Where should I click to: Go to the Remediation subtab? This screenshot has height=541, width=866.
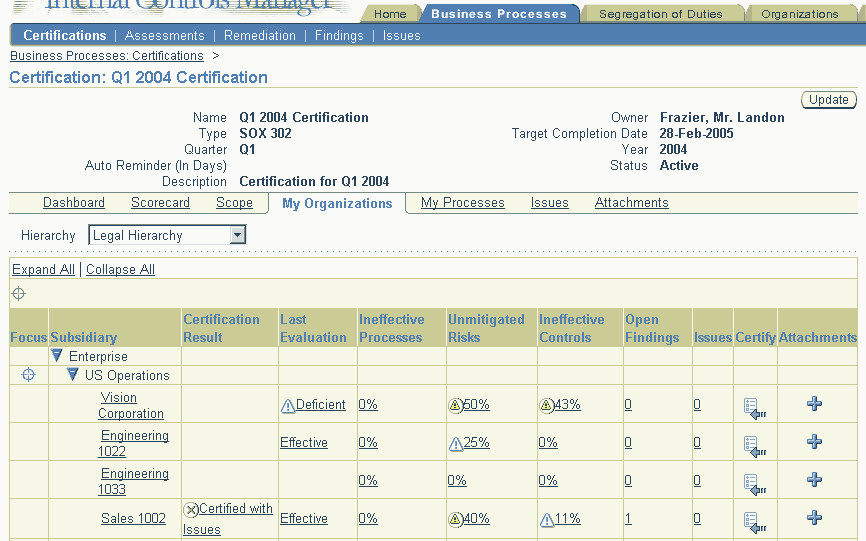[260, 35]
